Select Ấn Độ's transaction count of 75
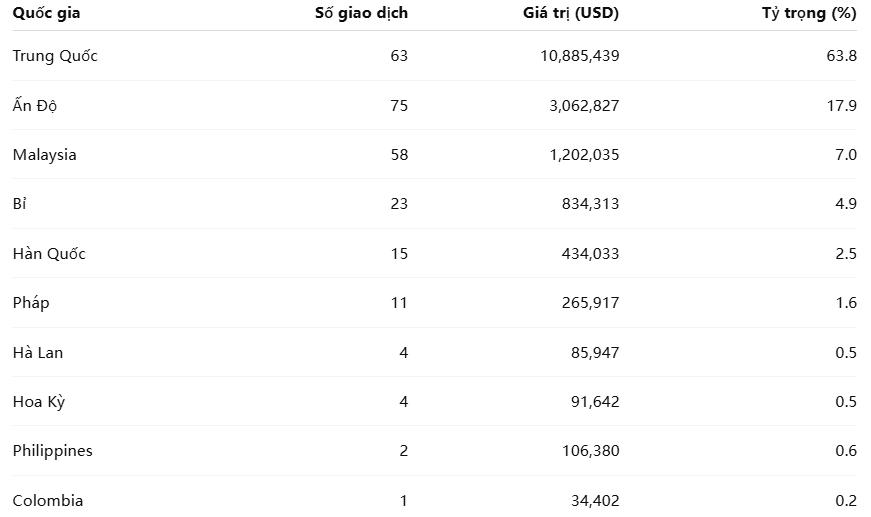This screenshot has width=871, height=517. tap(399, 105)
